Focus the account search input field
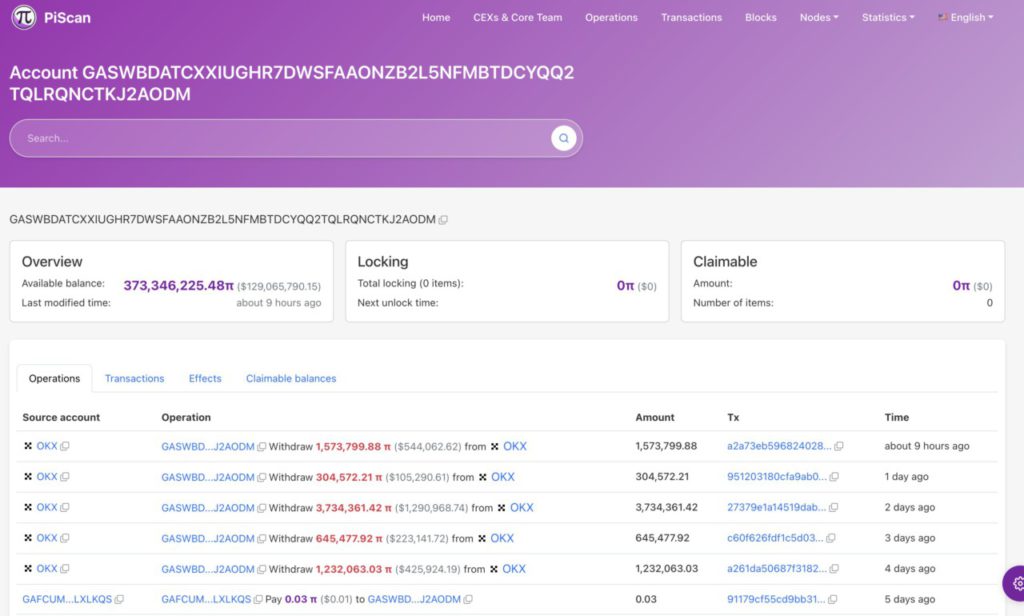The image size is (1024, 616). coord(280,138)
